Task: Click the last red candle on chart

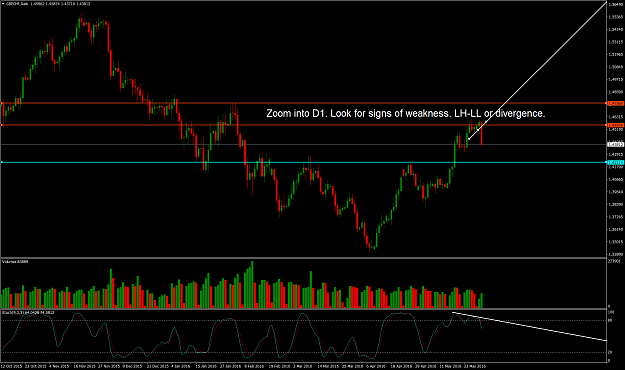Action: coord(482,134)
